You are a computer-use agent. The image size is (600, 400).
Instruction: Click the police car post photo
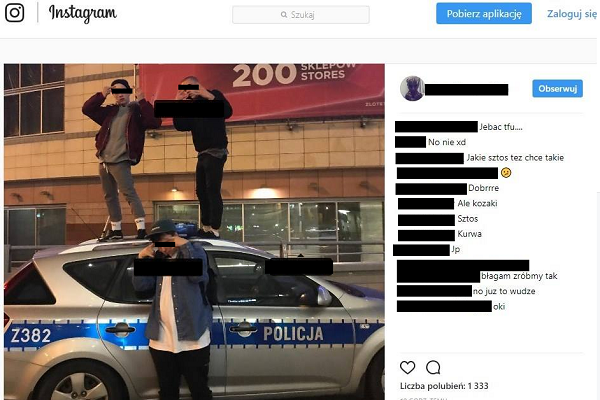[194, 232]
